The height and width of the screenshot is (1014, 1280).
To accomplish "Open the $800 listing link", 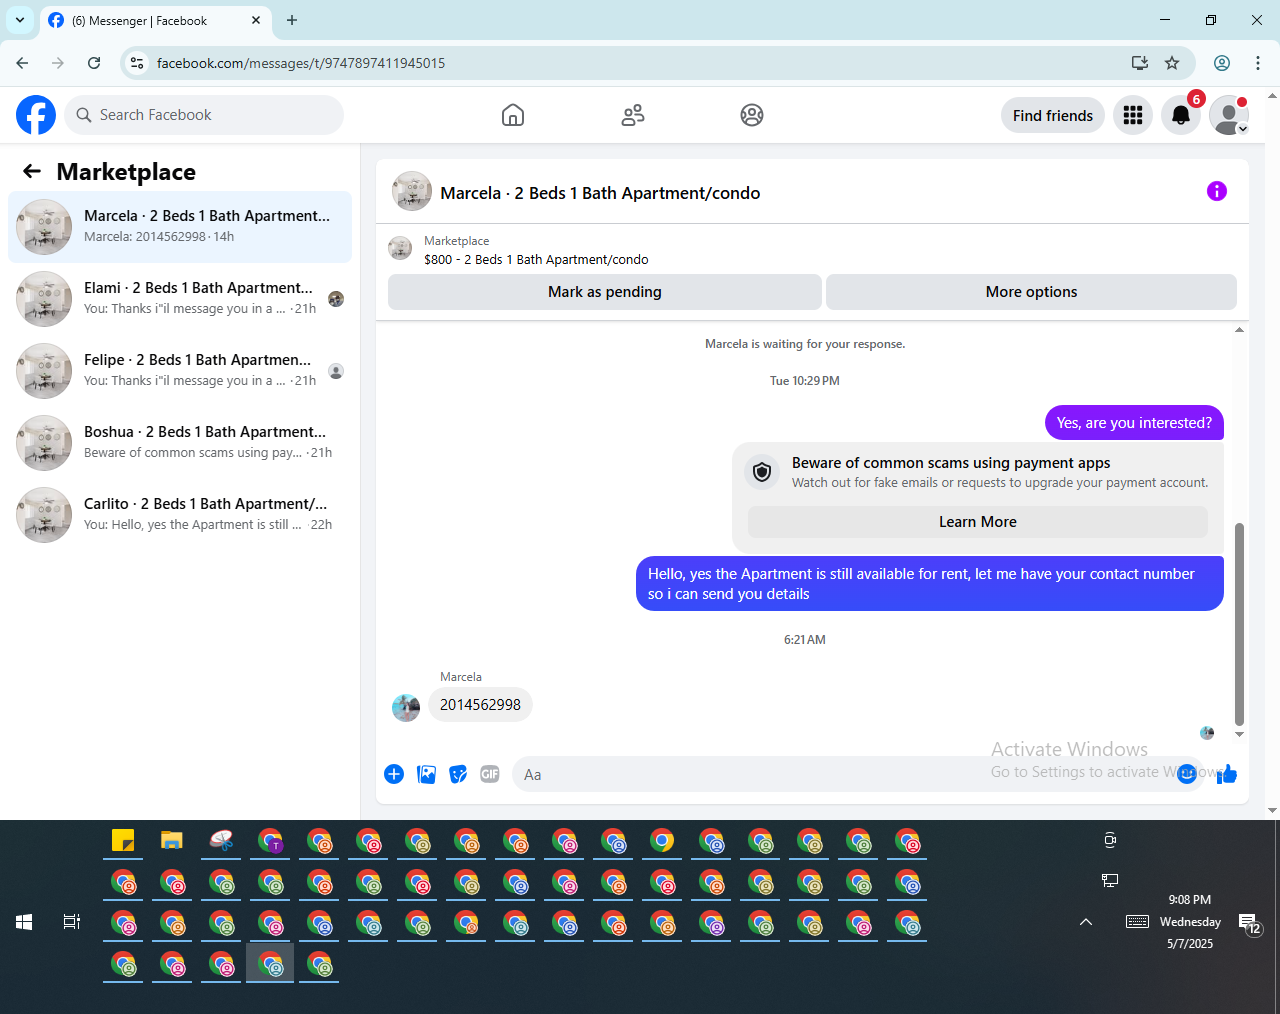I will [x=536, y=259].
